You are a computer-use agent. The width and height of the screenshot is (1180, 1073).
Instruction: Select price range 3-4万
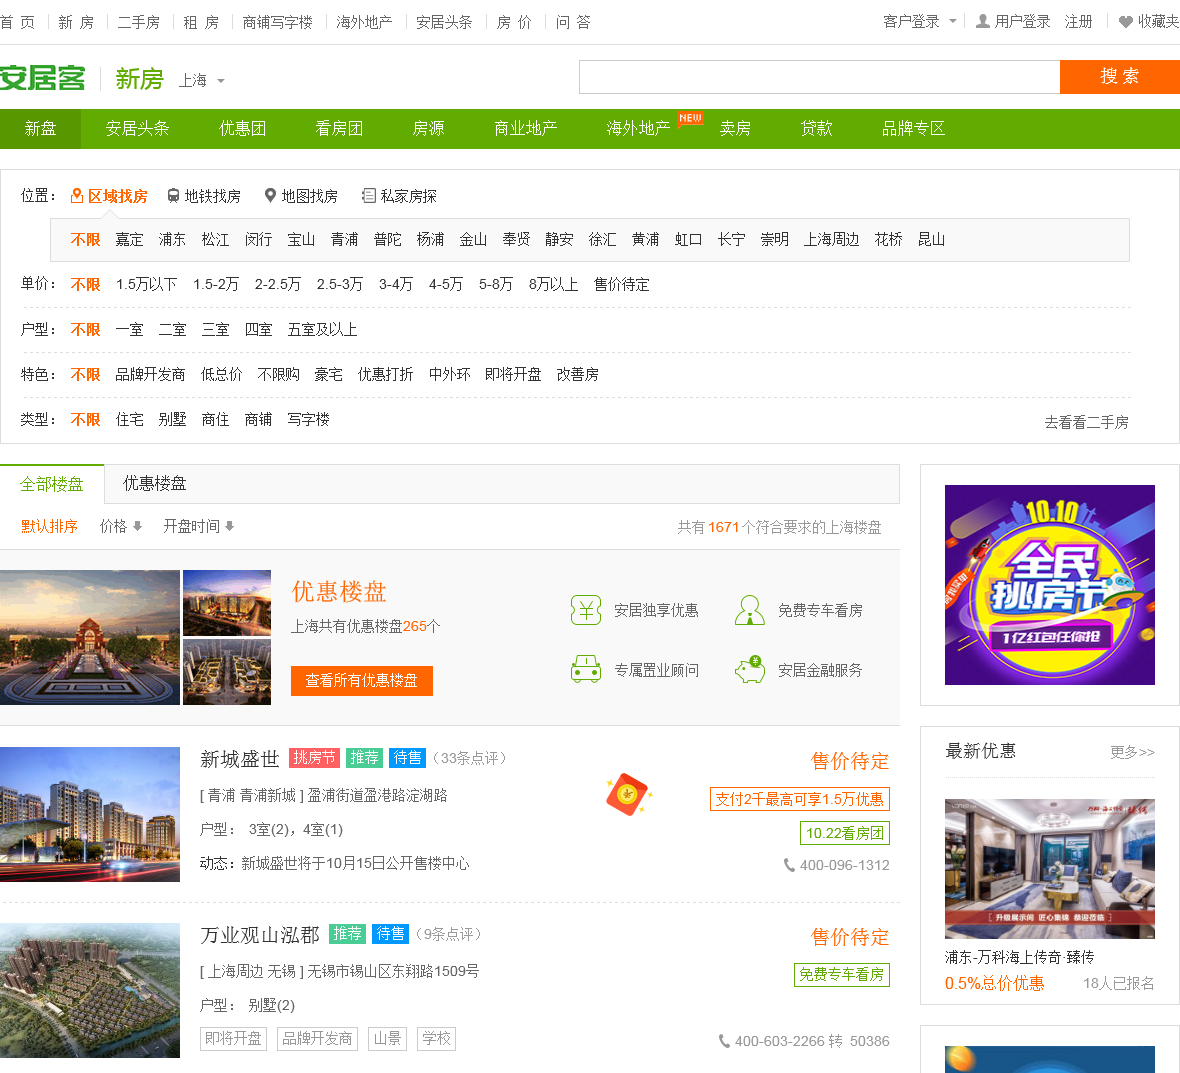click(x=396, y=284)
